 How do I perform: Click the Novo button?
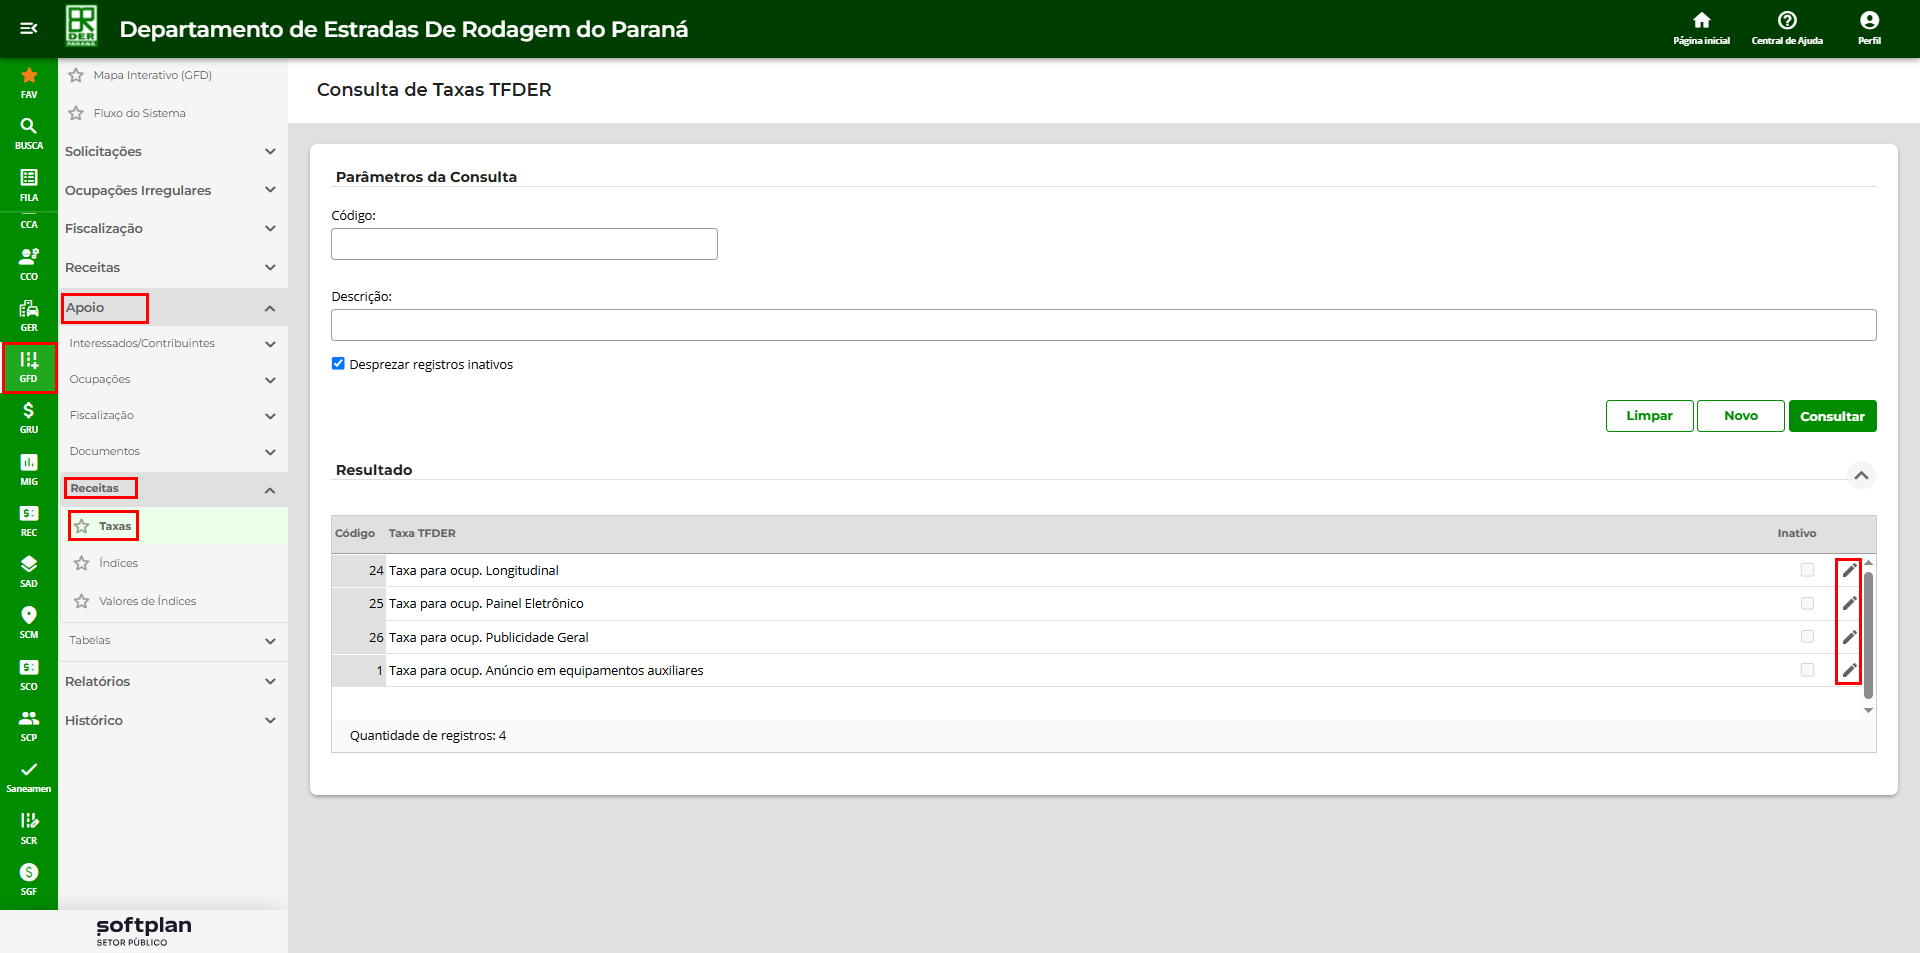click(1740, 416)
